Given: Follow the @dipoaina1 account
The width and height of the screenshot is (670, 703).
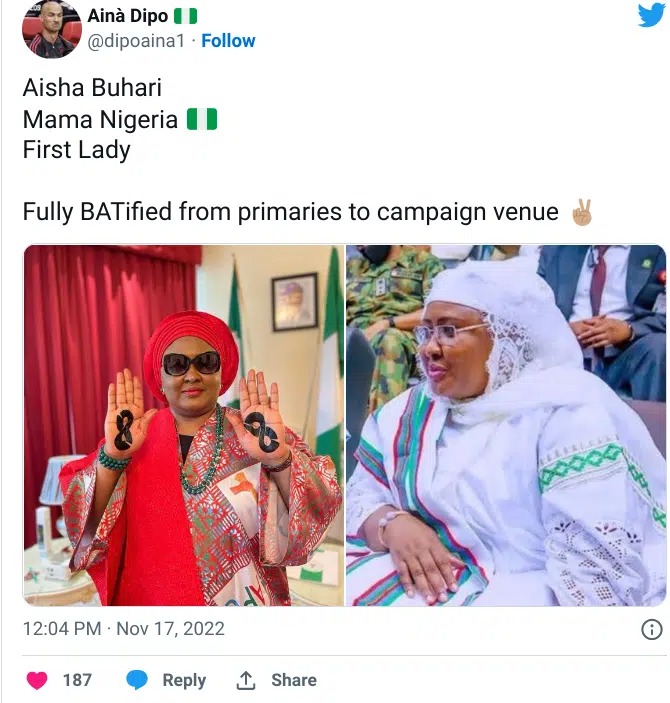Looking at the screenshot, I should pos(228,41).
